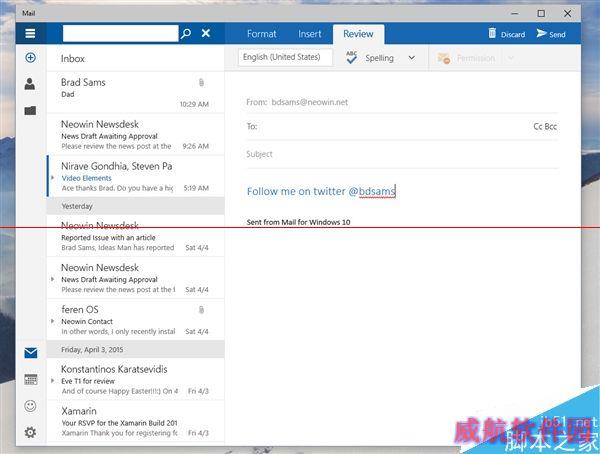
Task: Click the misspelled word bdsams in body
Action: [377, 191]
